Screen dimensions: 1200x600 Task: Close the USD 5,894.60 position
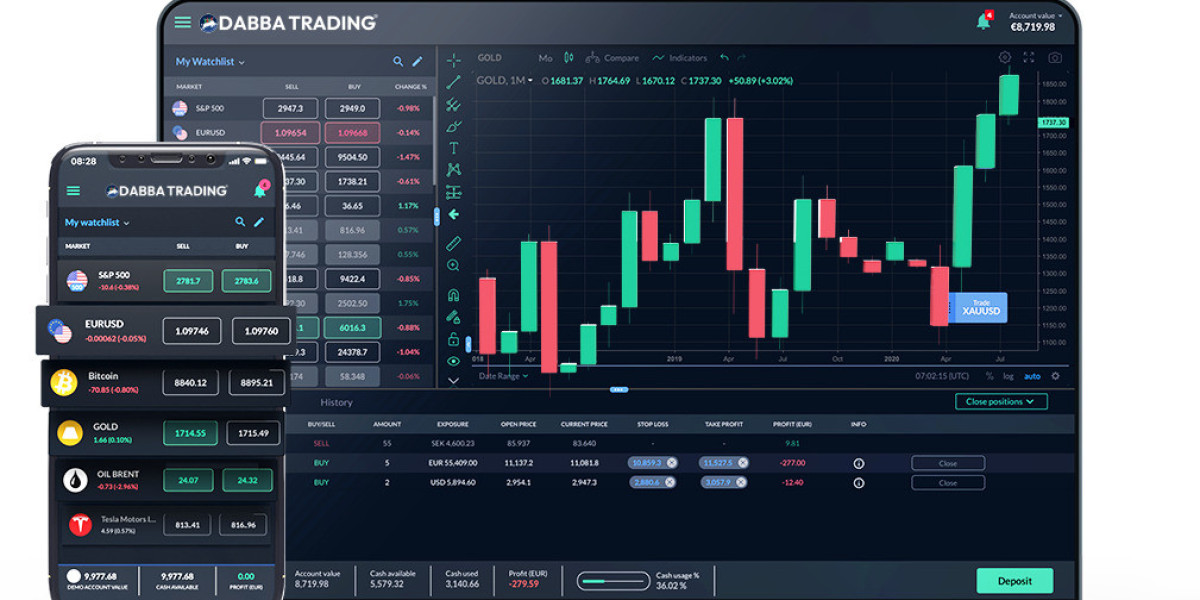pyautogui.click(x=948, y=482)
